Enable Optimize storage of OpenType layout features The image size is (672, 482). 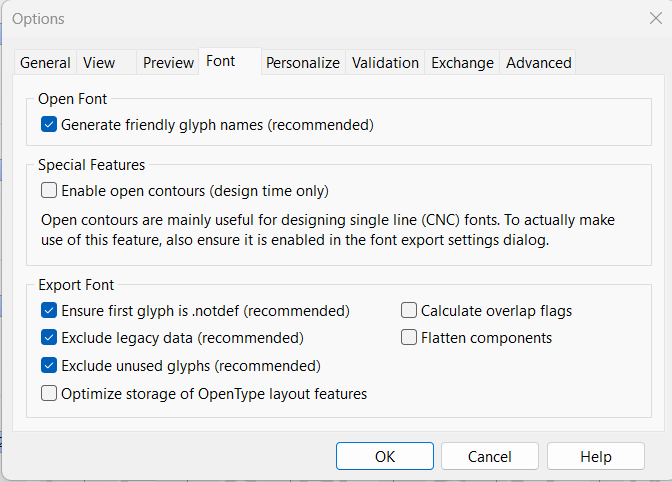pos(49,394)
